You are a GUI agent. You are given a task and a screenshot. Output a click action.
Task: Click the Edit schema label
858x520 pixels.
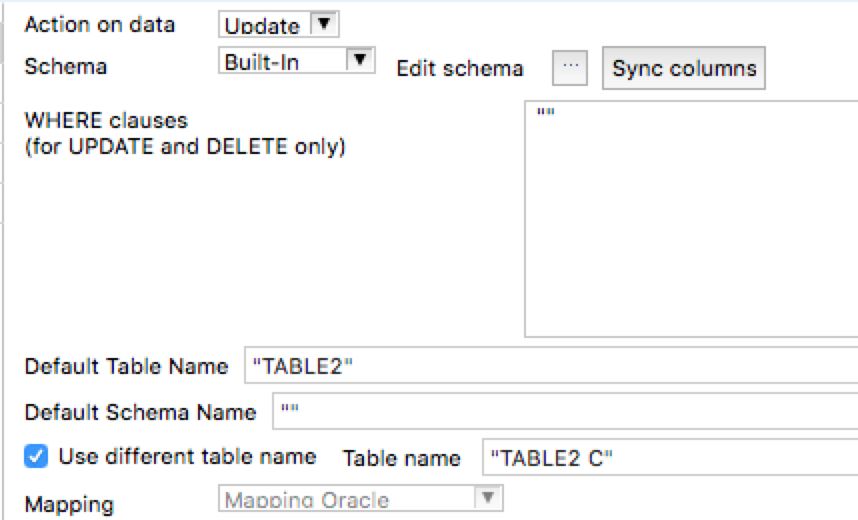pos(459,68)
